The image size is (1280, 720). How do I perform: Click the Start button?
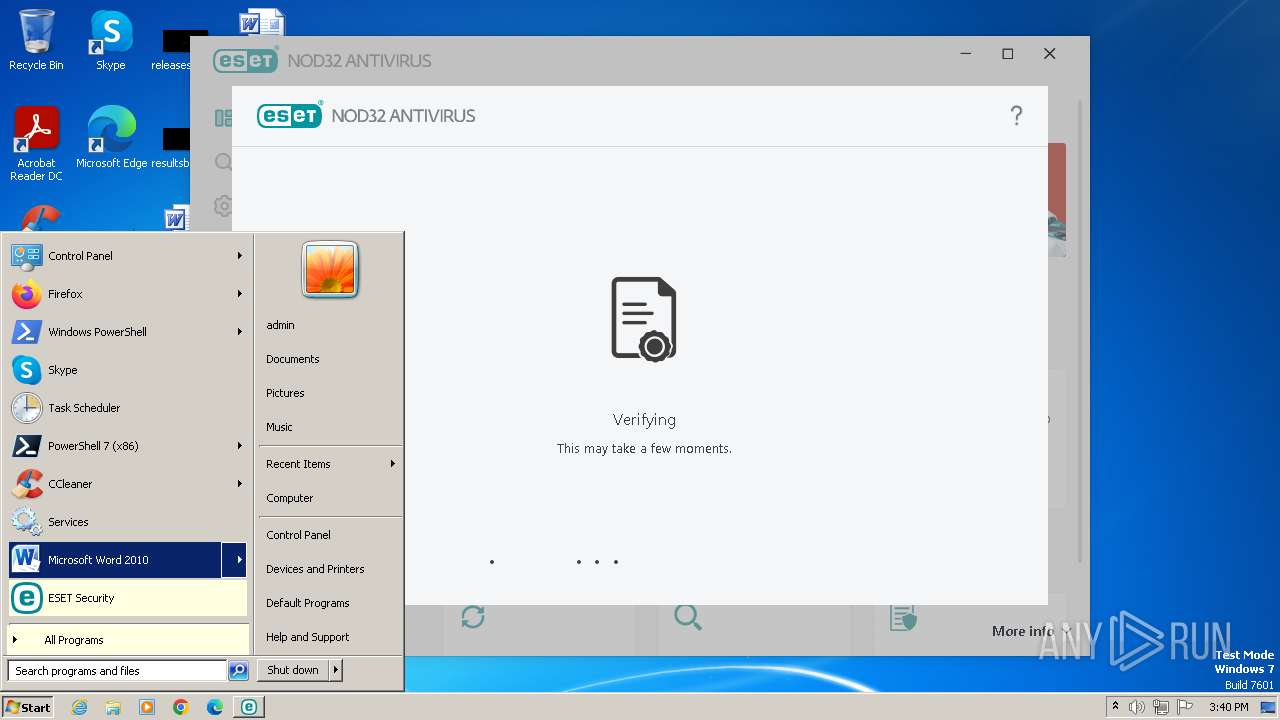28,707
